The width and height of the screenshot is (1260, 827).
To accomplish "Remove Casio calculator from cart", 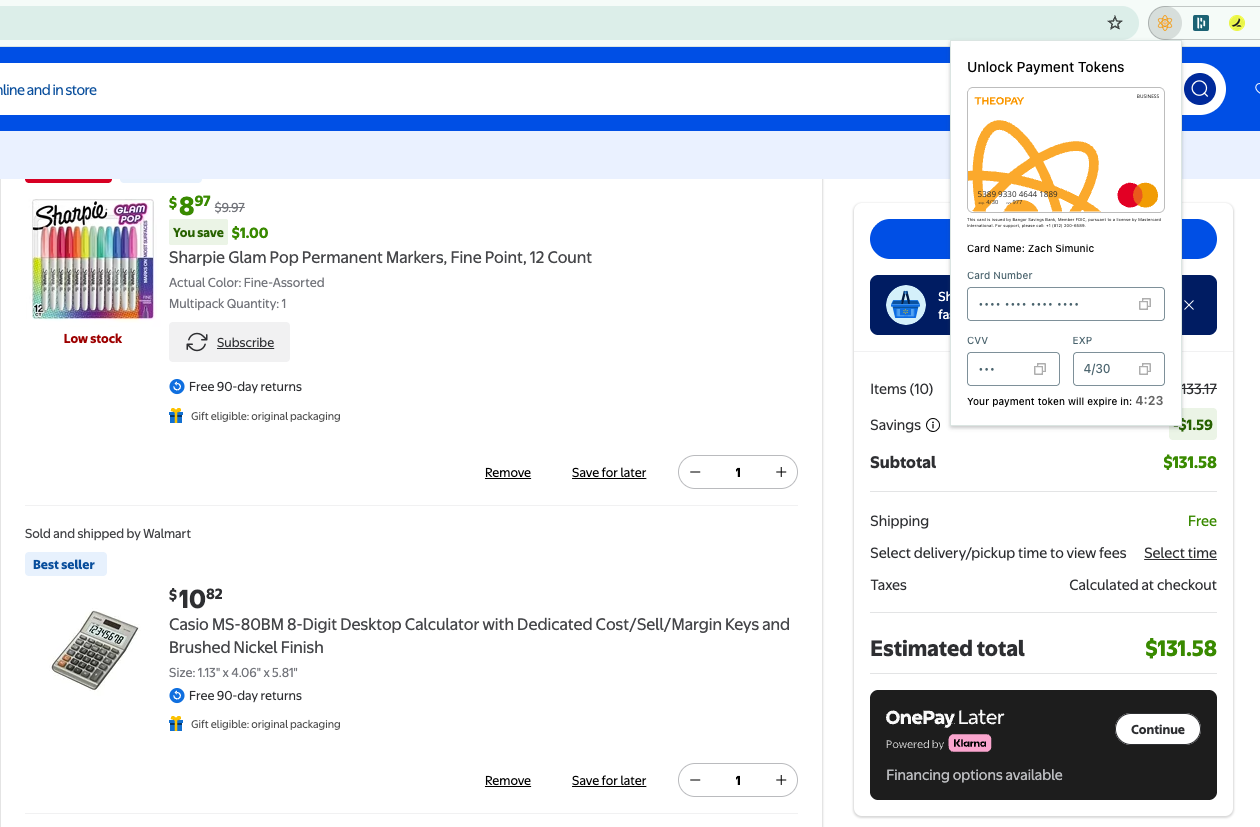I will tap(508, 780).
